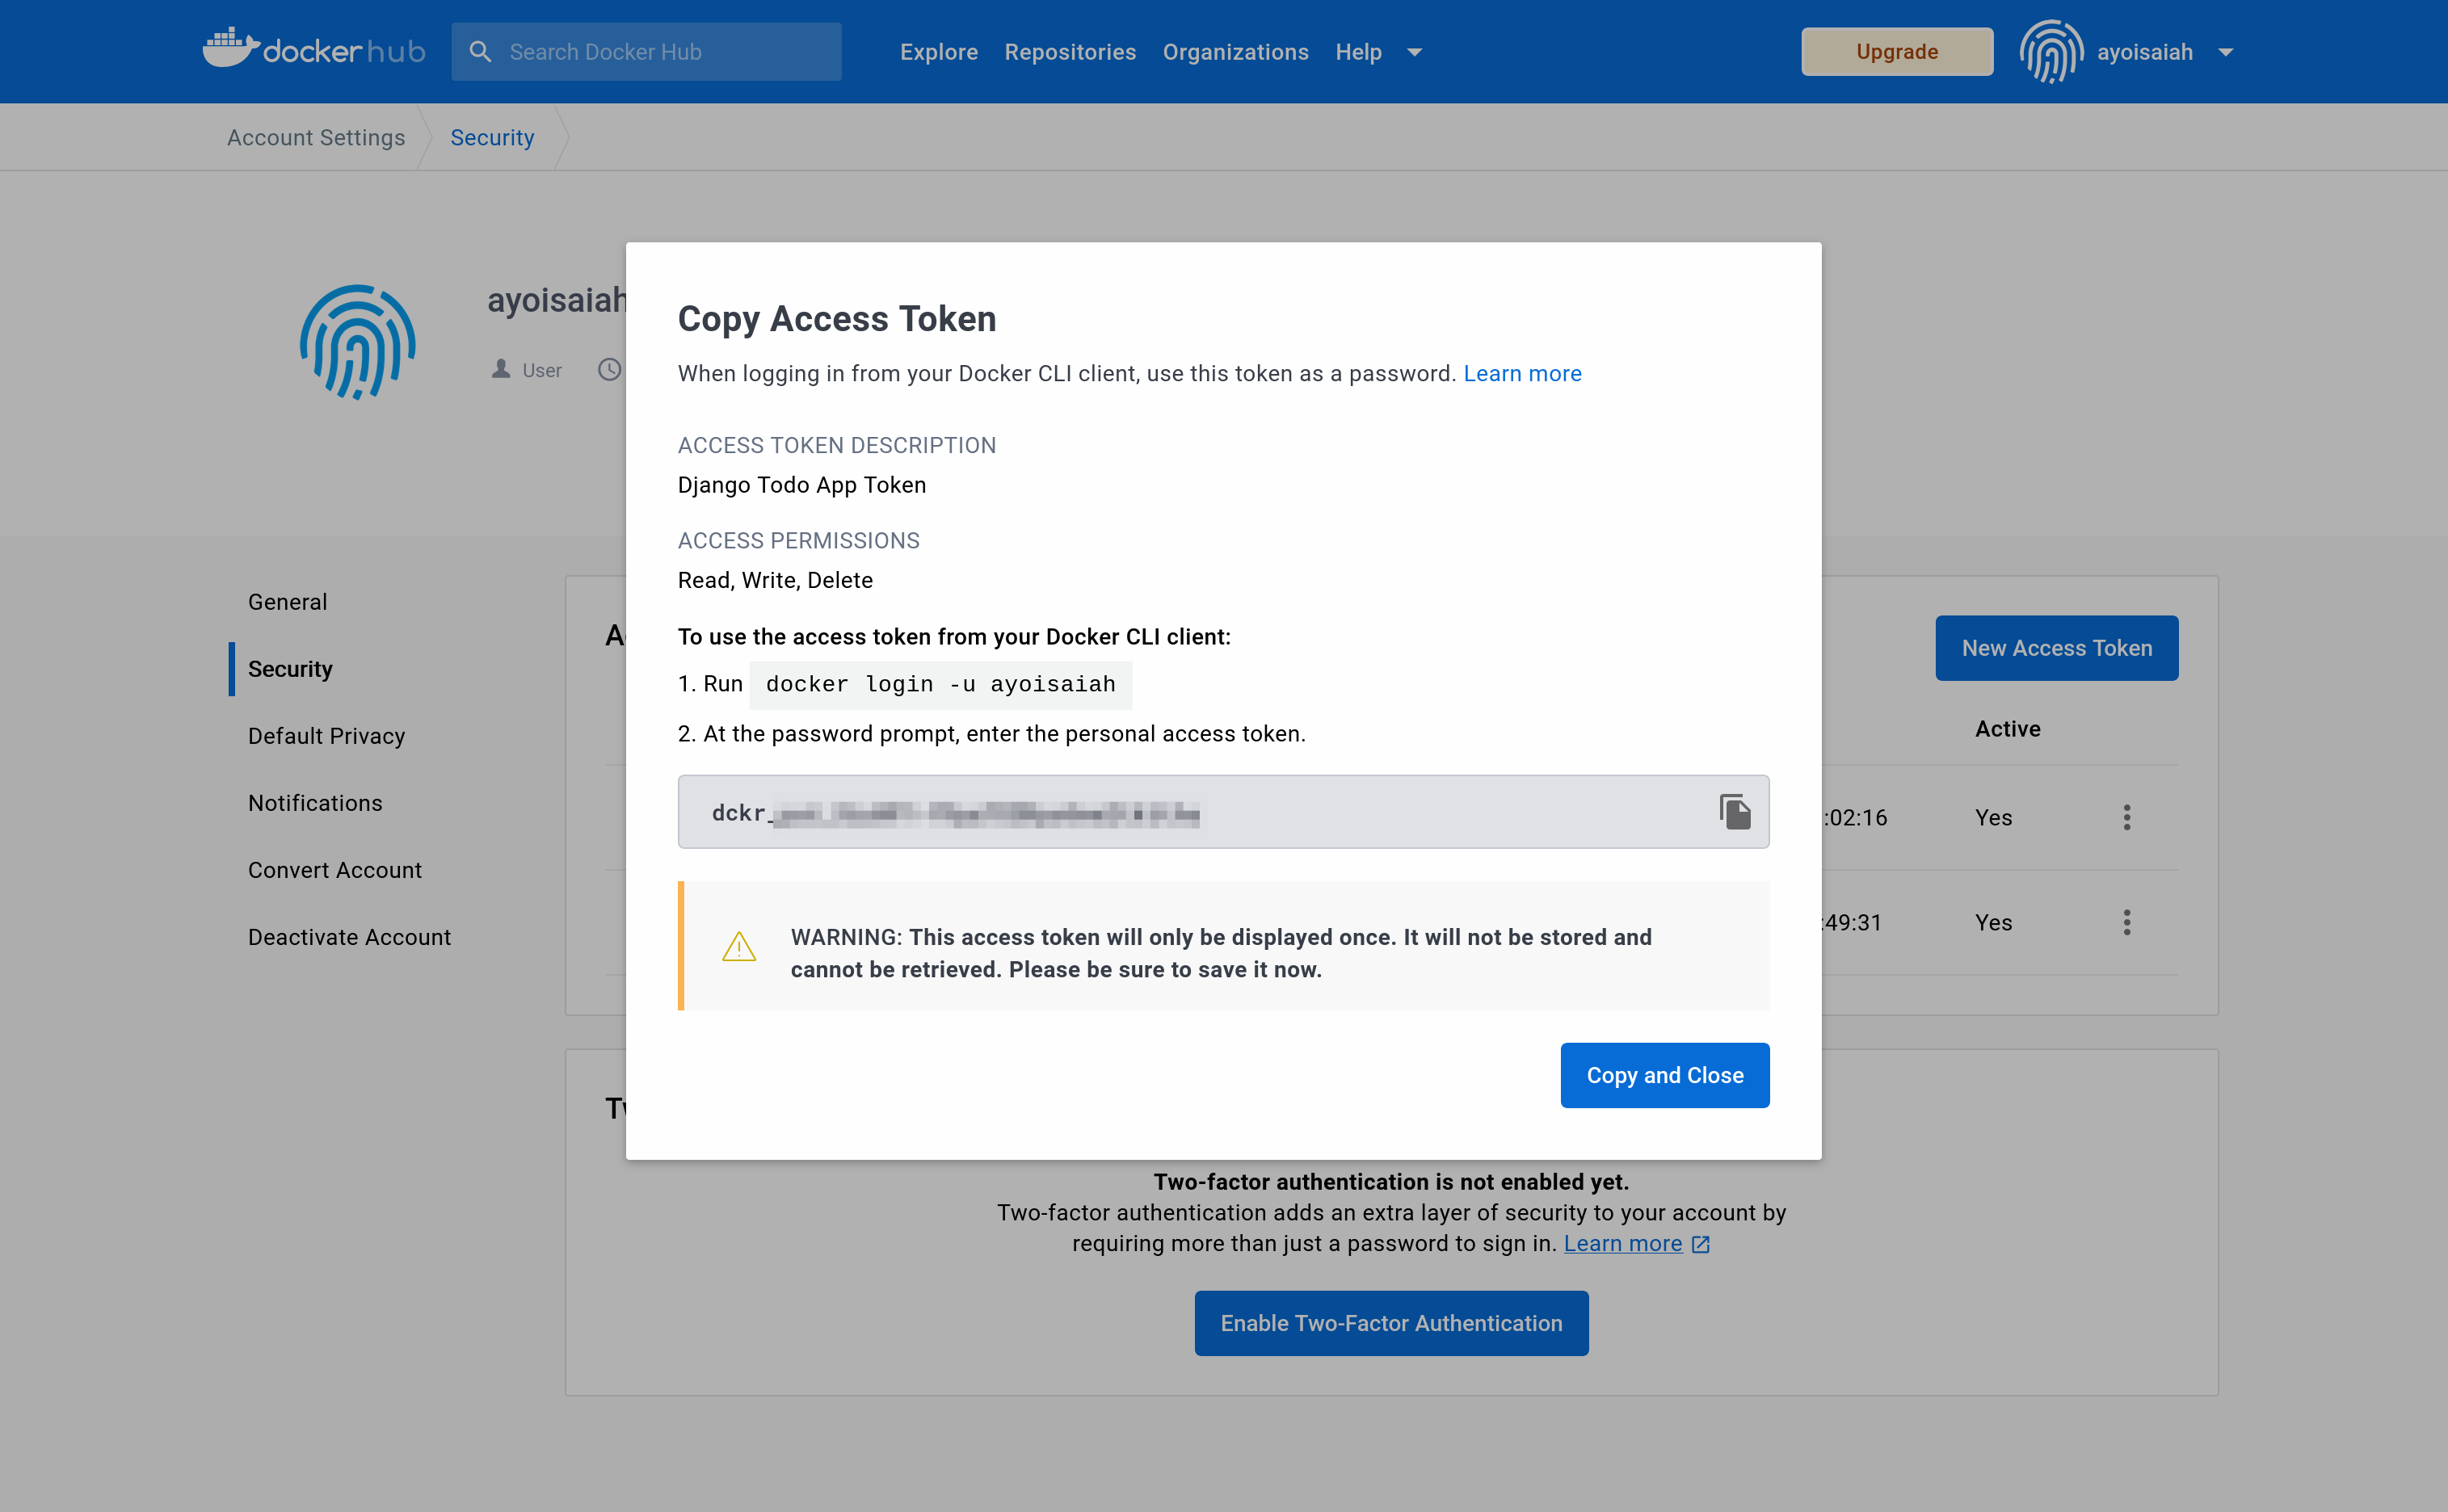This screenshot has height=1512, width=2448.
Task: Click the three-dot menu icon on second token row
Action: [x=2128, y=922]
